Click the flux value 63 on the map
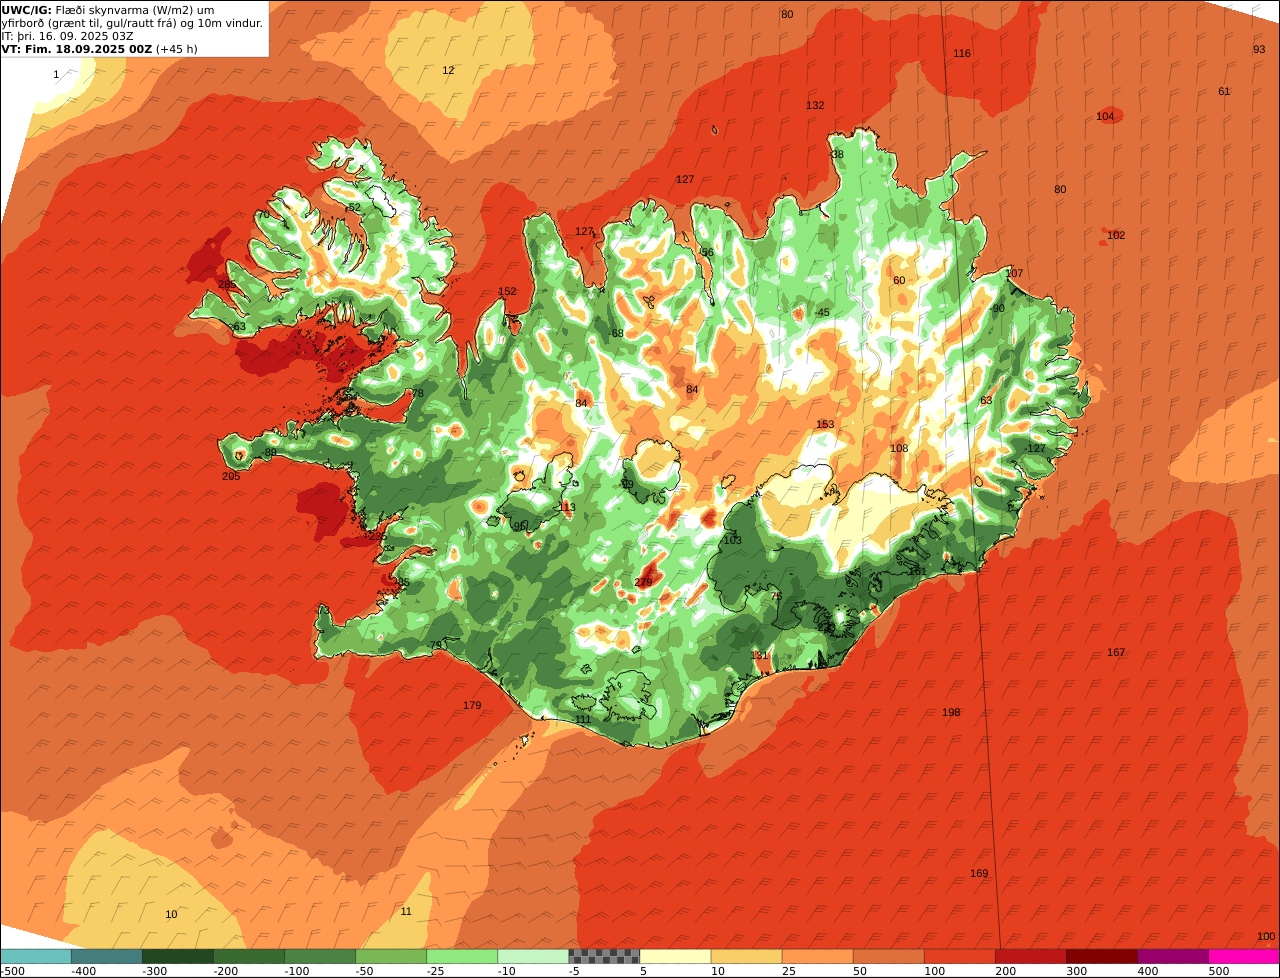Screen dimensions: 1280x978 point(986,400)
